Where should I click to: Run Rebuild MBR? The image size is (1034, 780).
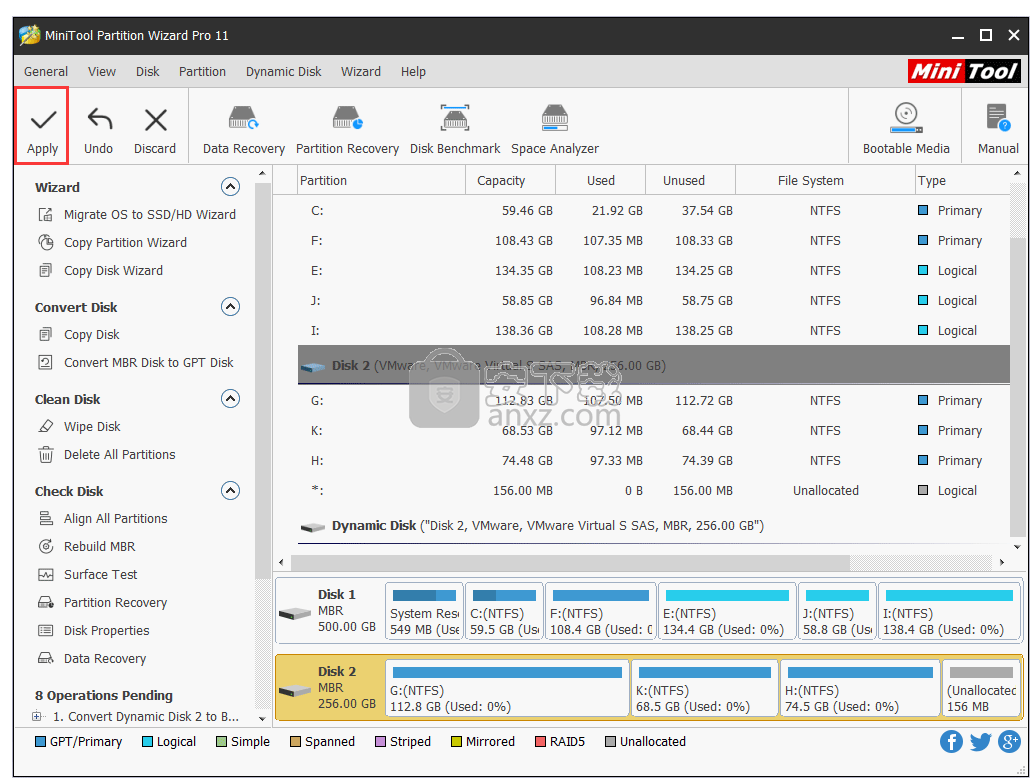pyautogui.click(x=86, y=547)
